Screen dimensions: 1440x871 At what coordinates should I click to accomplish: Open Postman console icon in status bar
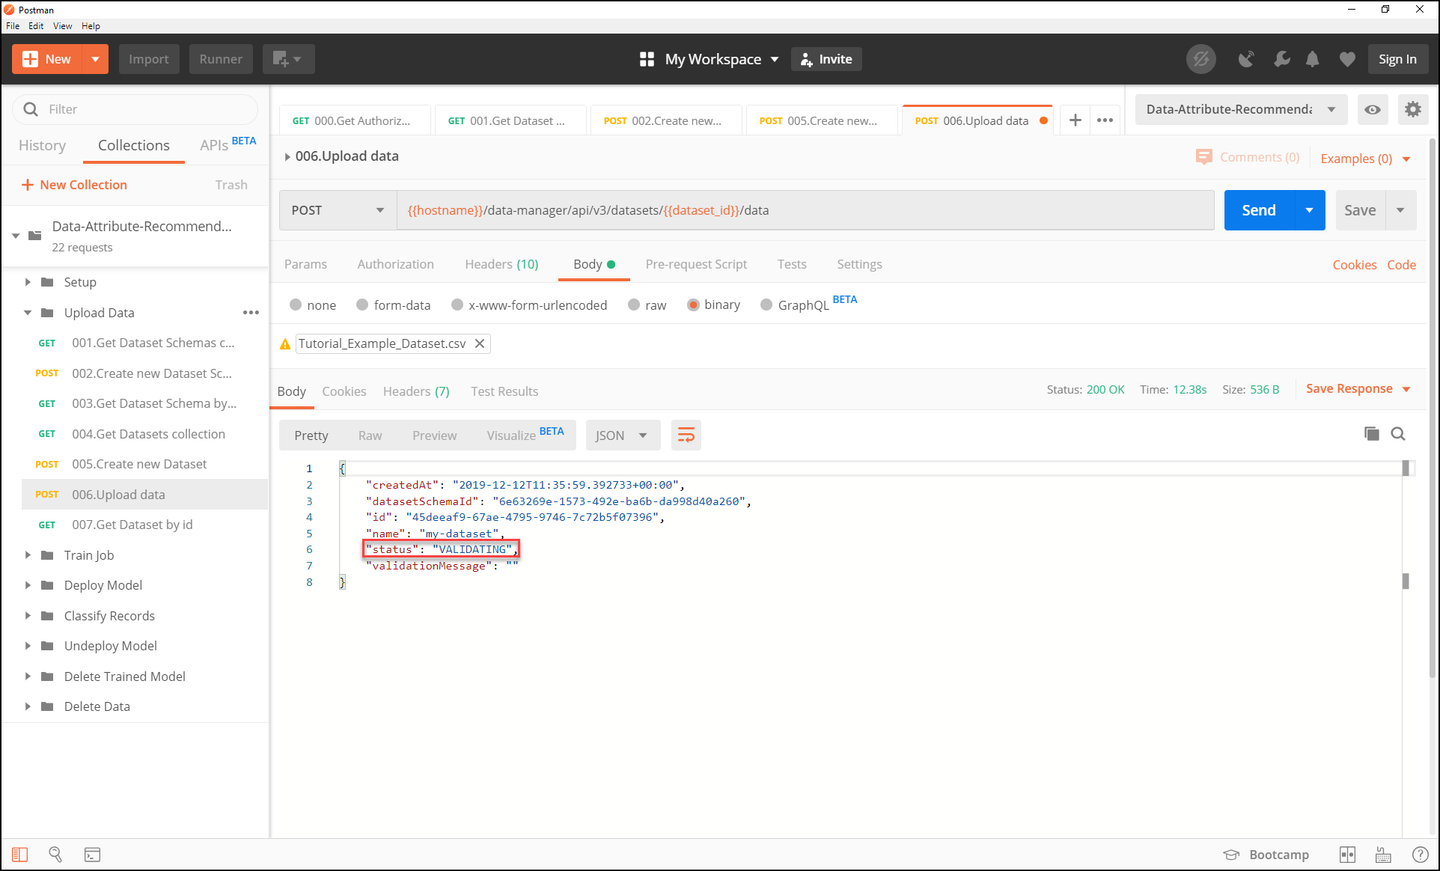pos(92,854)
